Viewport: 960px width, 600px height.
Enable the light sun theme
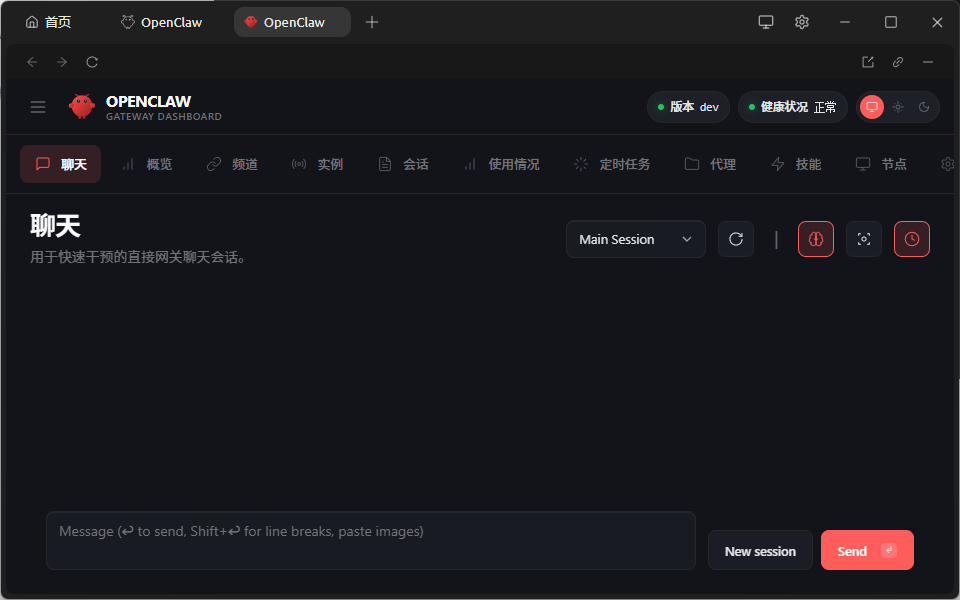897,107
